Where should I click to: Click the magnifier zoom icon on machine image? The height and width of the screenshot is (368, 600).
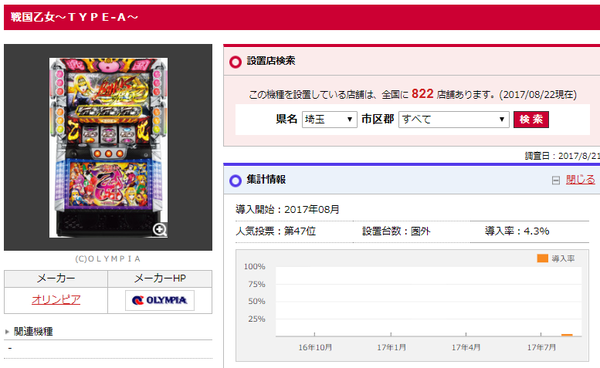pyautogui.click(x=159, y=230)
